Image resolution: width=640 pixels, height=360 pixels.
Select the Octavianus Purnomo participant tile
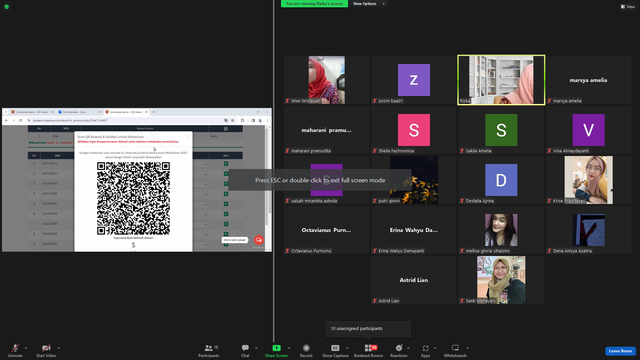(327, 230)
